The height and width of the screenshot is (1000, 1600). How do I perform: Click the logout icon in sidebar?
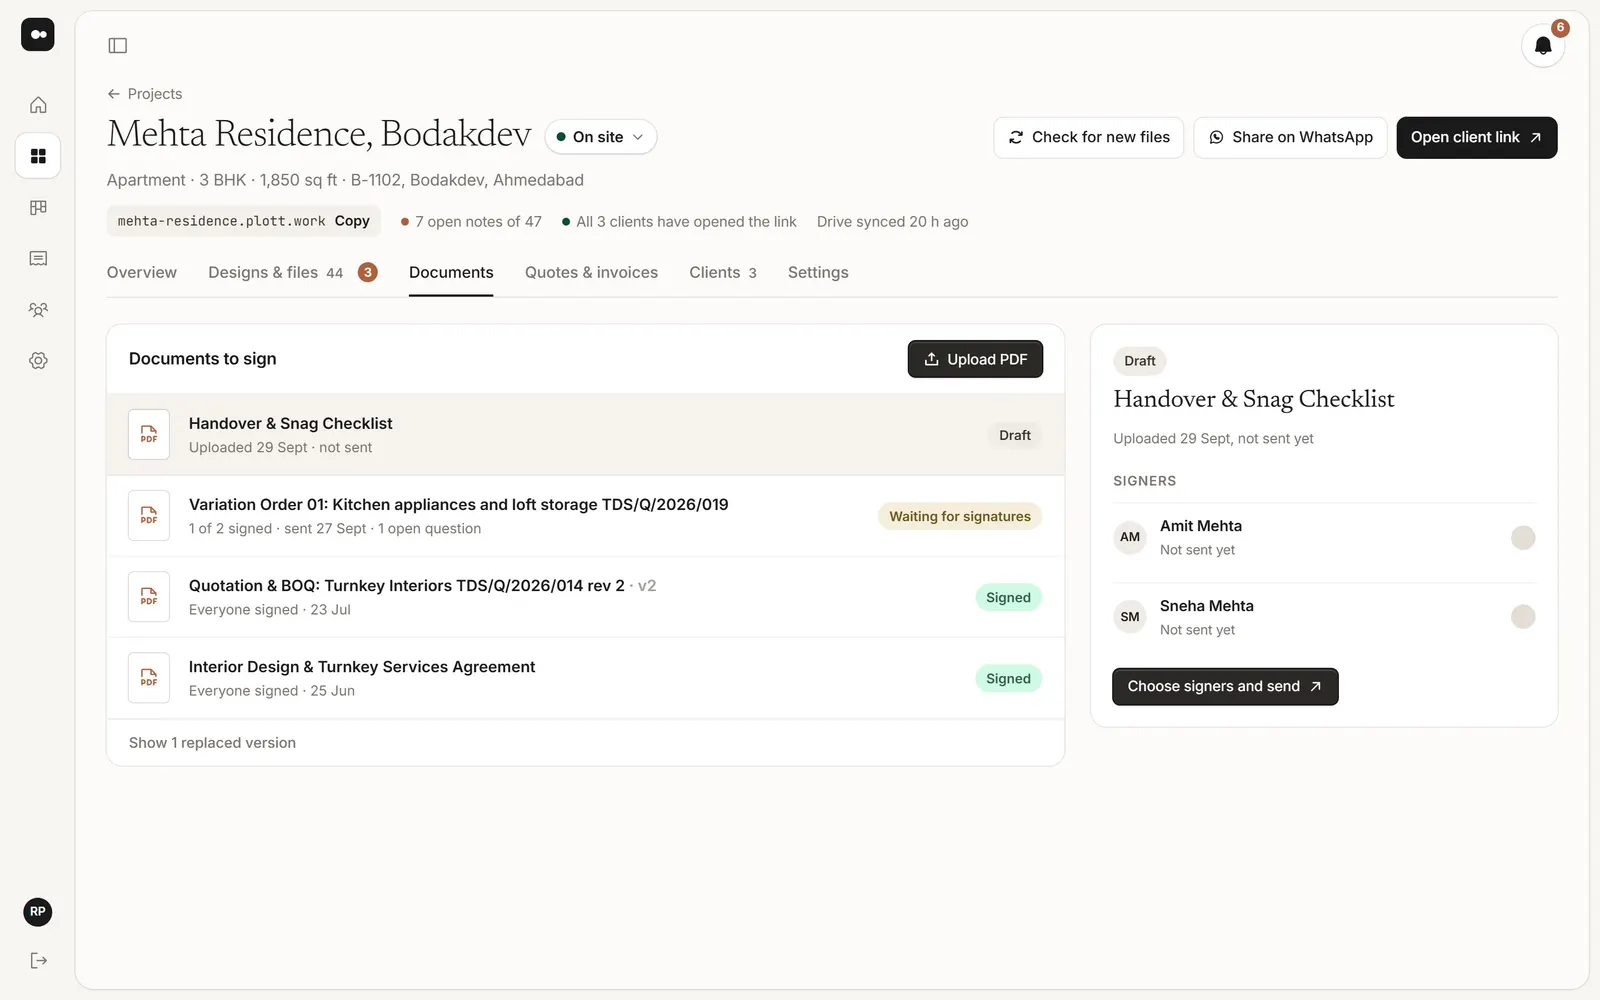(x=38, y=961)
